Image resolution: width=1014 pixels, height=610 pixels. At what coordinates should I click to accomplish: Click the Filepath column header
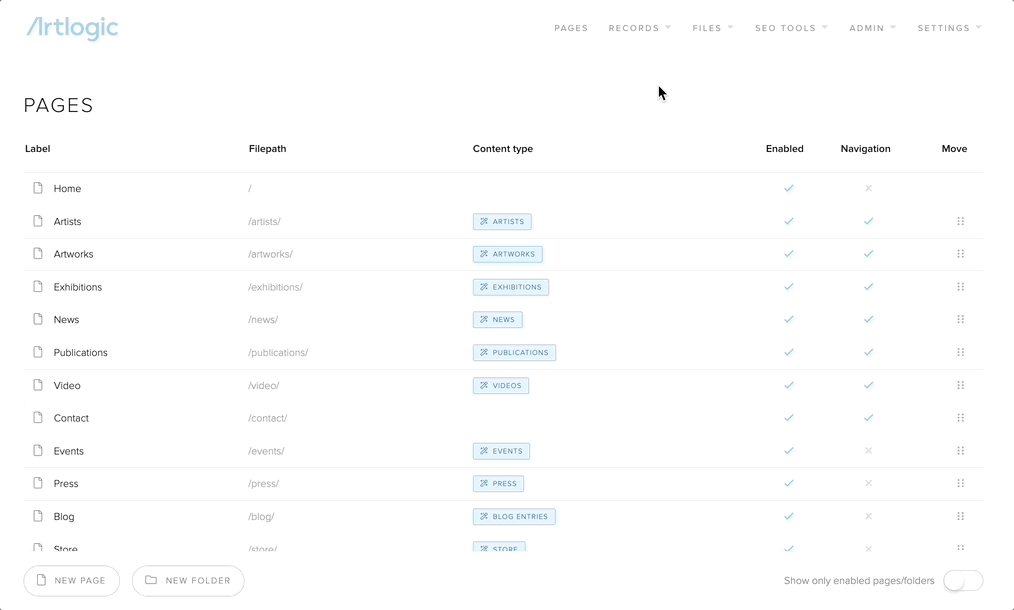(268, 149)
